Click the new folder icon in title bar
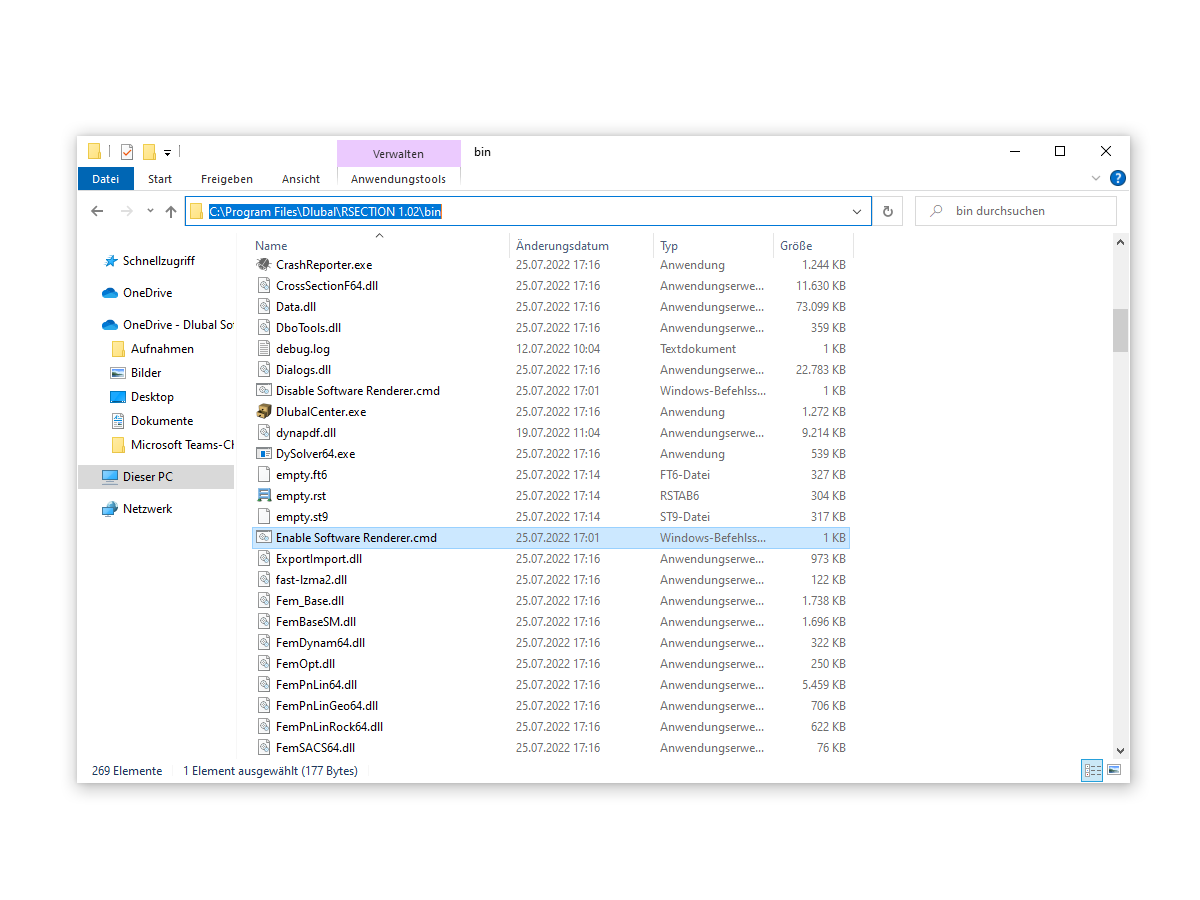 (x=149, y=152)
